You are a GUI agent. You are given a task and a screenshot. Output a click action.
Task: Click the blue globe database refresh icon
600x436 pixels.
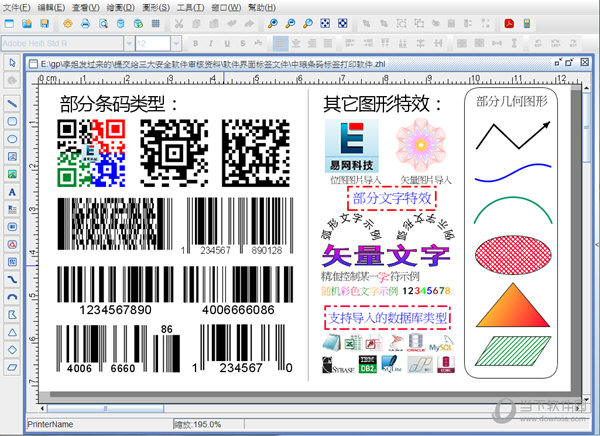point(138,24)
